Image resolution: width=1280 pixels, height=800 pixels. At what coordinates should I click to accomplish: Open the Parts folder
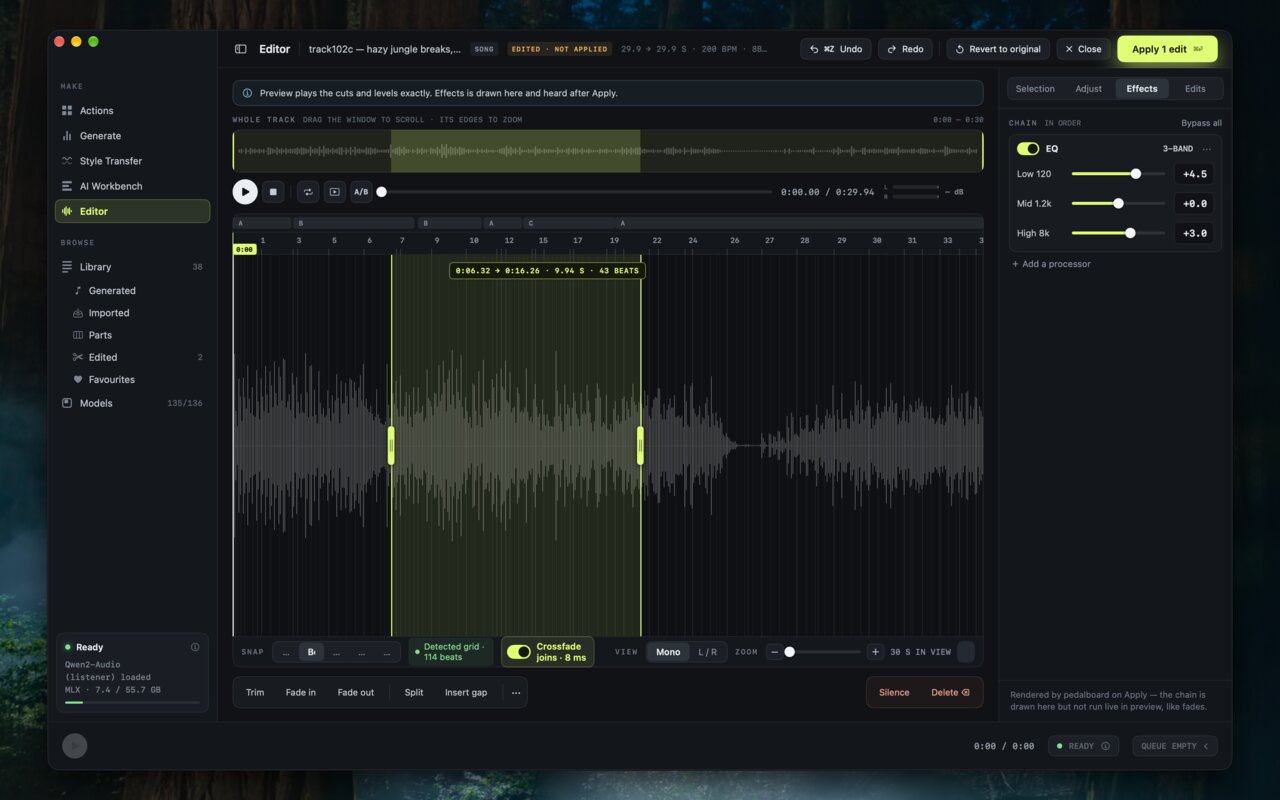coord(138,335)
